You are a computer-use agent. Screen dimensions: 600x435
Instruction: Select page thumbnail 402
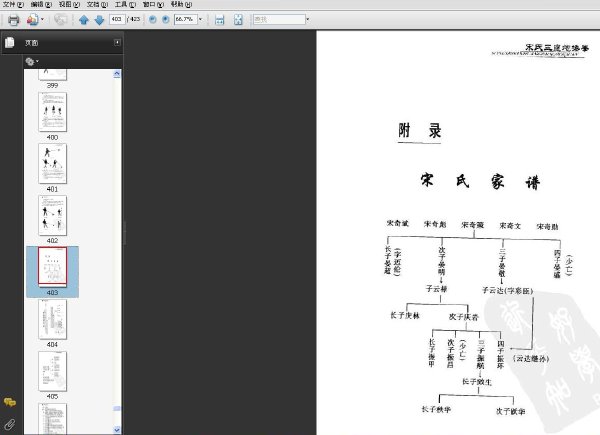pos(52,215)
